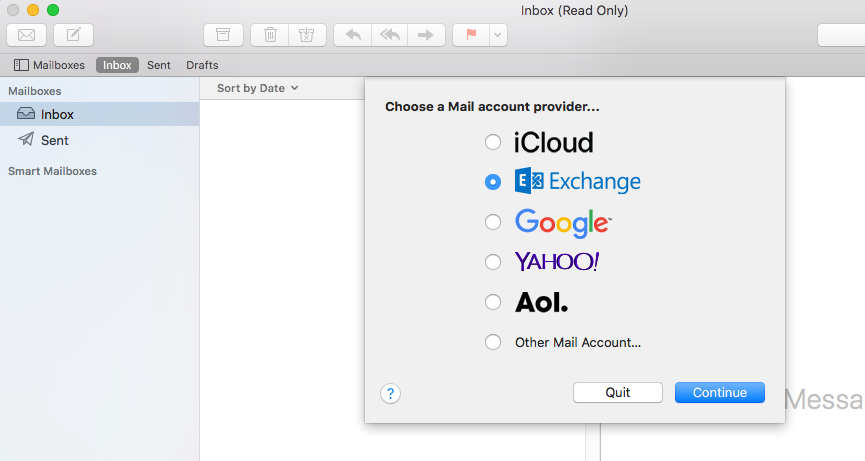Click the Compose new message icon

(73, 35)
